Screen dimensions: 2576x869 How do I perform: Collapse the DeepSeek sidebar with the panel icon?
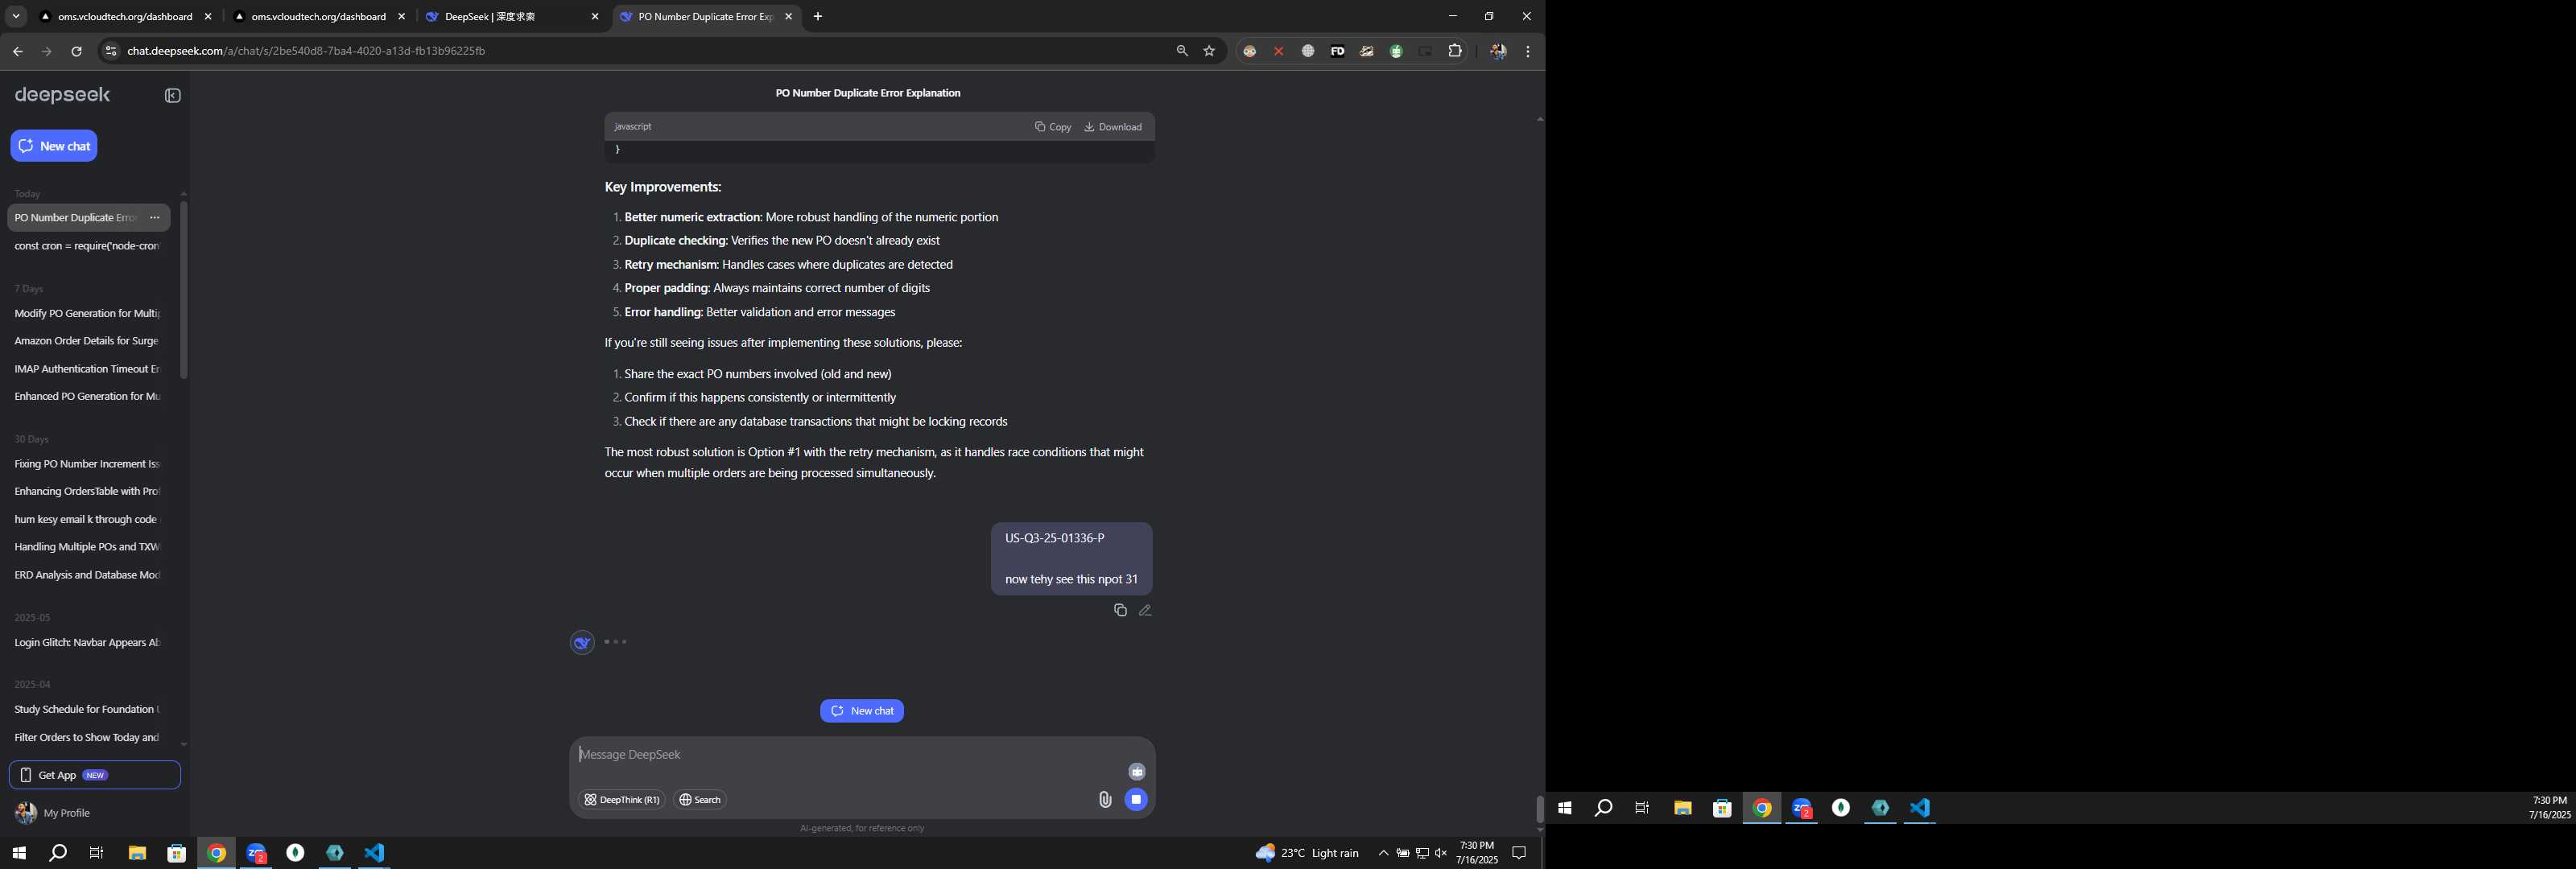coord(173,96)
